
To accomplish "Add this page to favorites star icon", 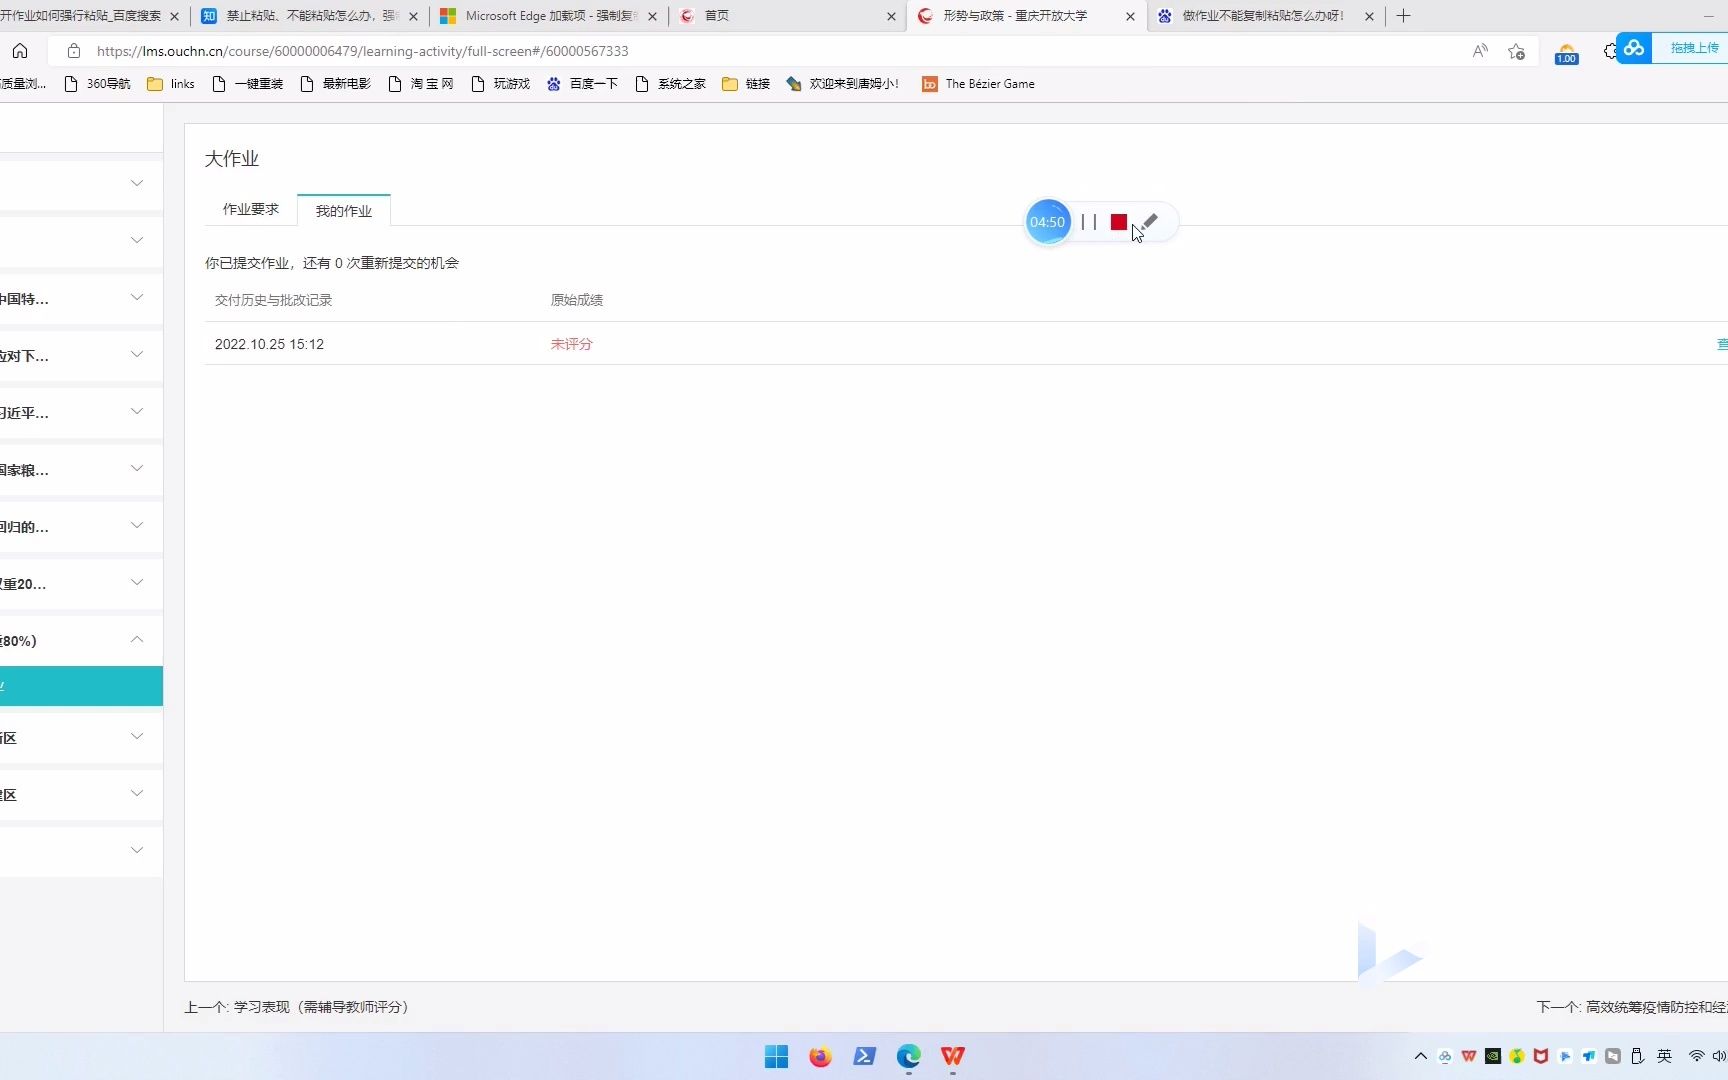I will click(x=1517, y=51).
